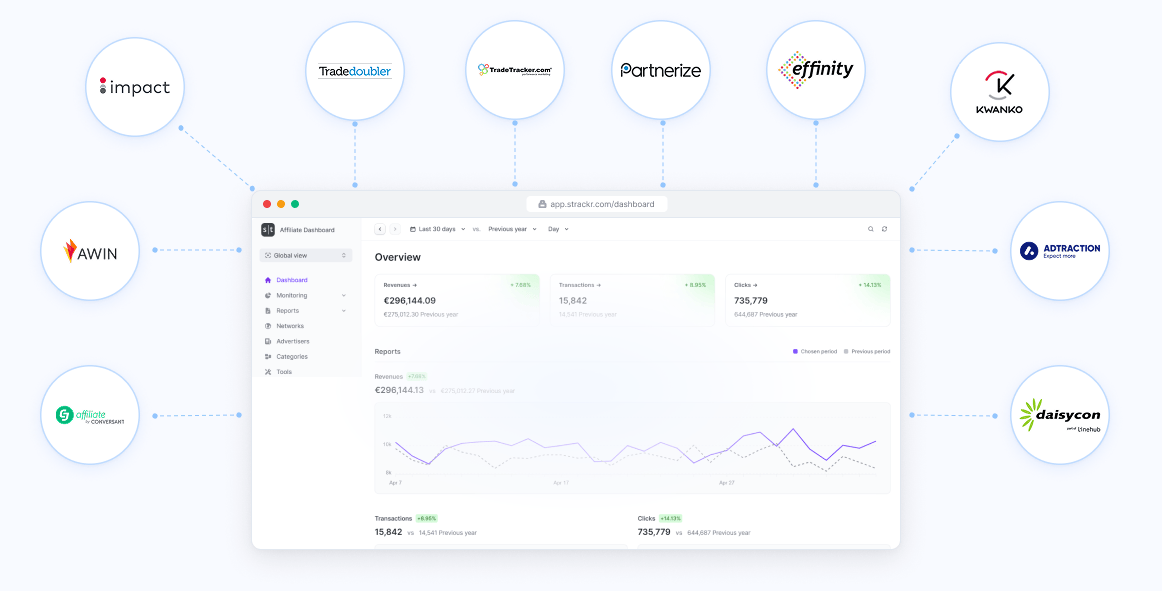1162x591 pixels.
Task: Click the Clicks card header link
Action: [746, 285]
